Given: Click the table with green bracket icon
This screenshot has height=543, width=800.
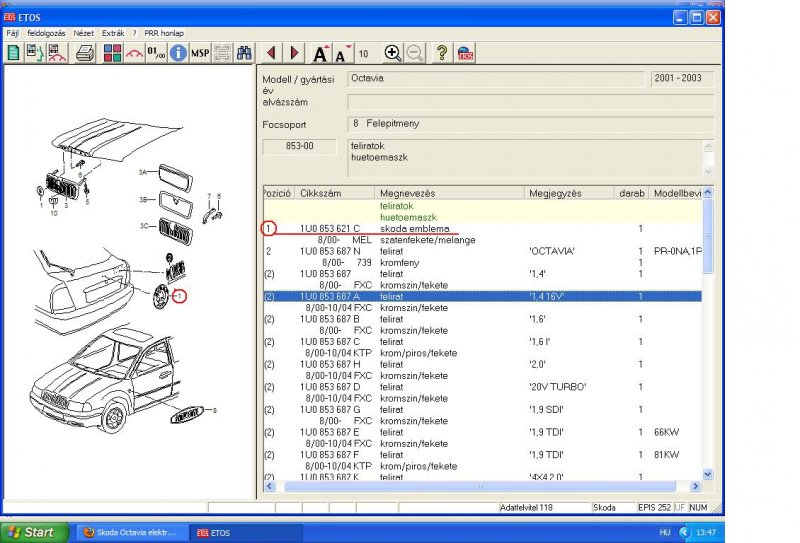Looking at the screenshot, I should point(35,53).
